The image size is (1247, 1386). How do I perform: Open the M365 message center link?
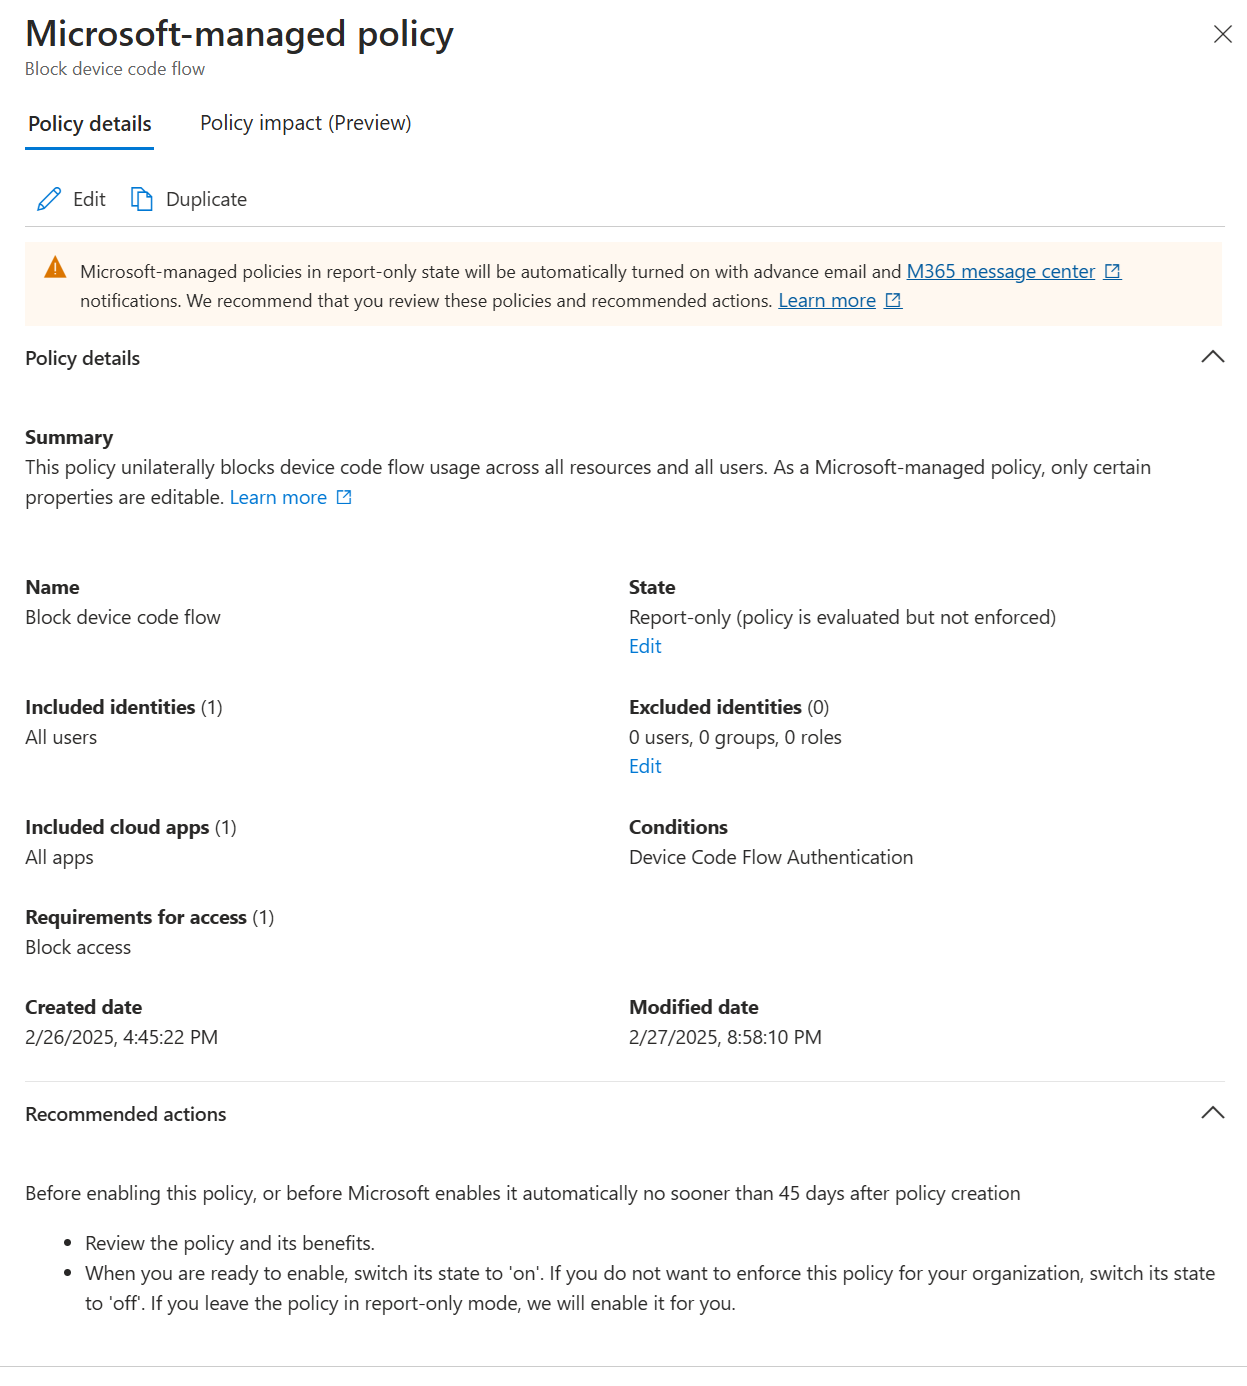point(999,271)
